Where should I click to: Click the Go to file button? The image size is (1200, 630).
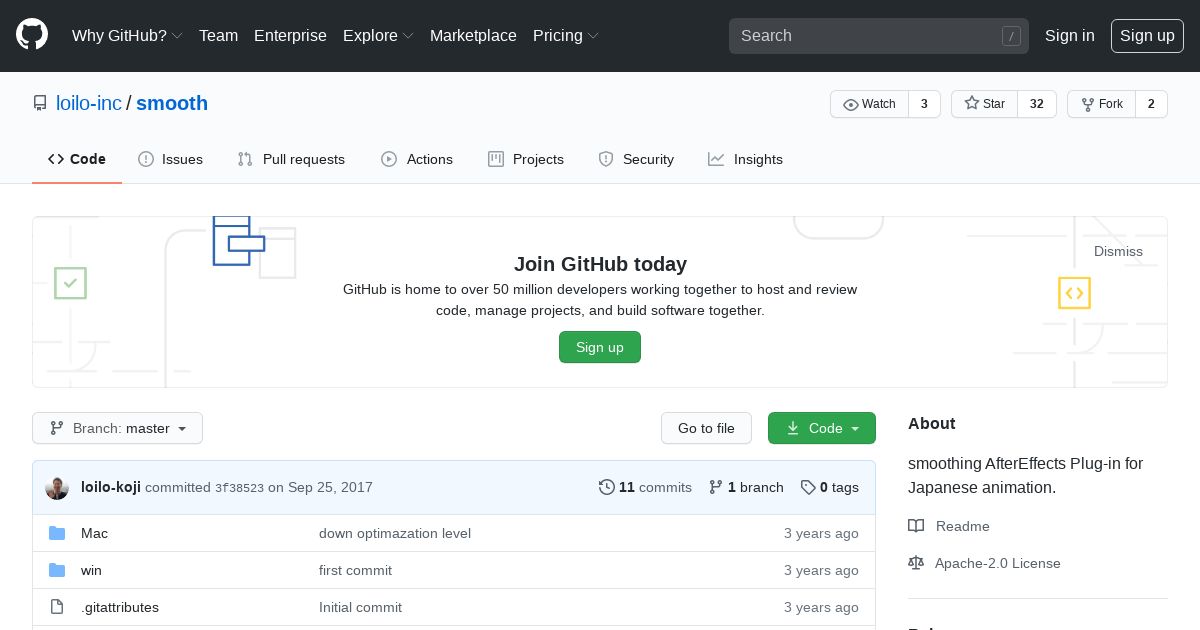point(706,428)
